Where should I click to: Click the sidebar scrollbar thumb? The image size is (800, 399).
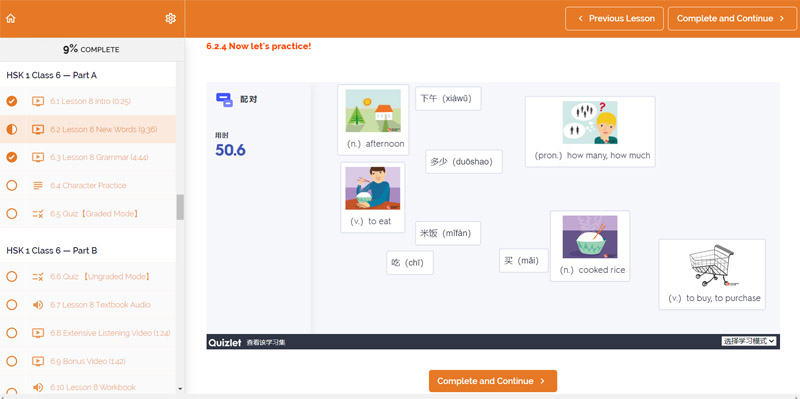[x=180, y=207]
